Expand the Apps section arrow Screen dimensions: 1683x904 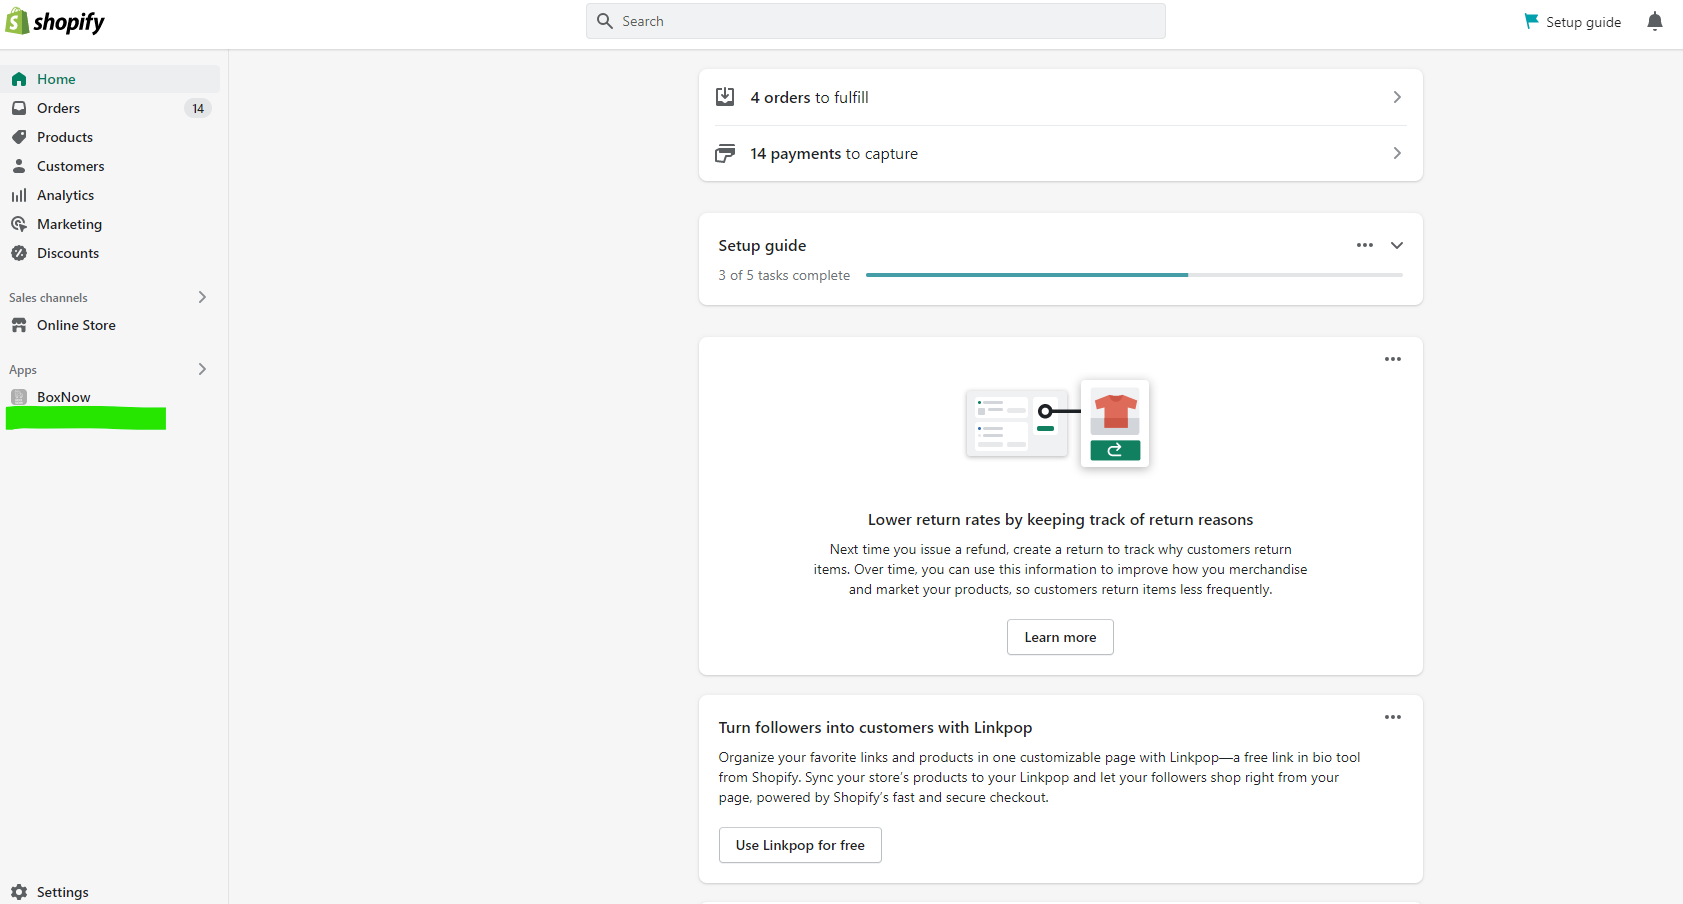202,369
